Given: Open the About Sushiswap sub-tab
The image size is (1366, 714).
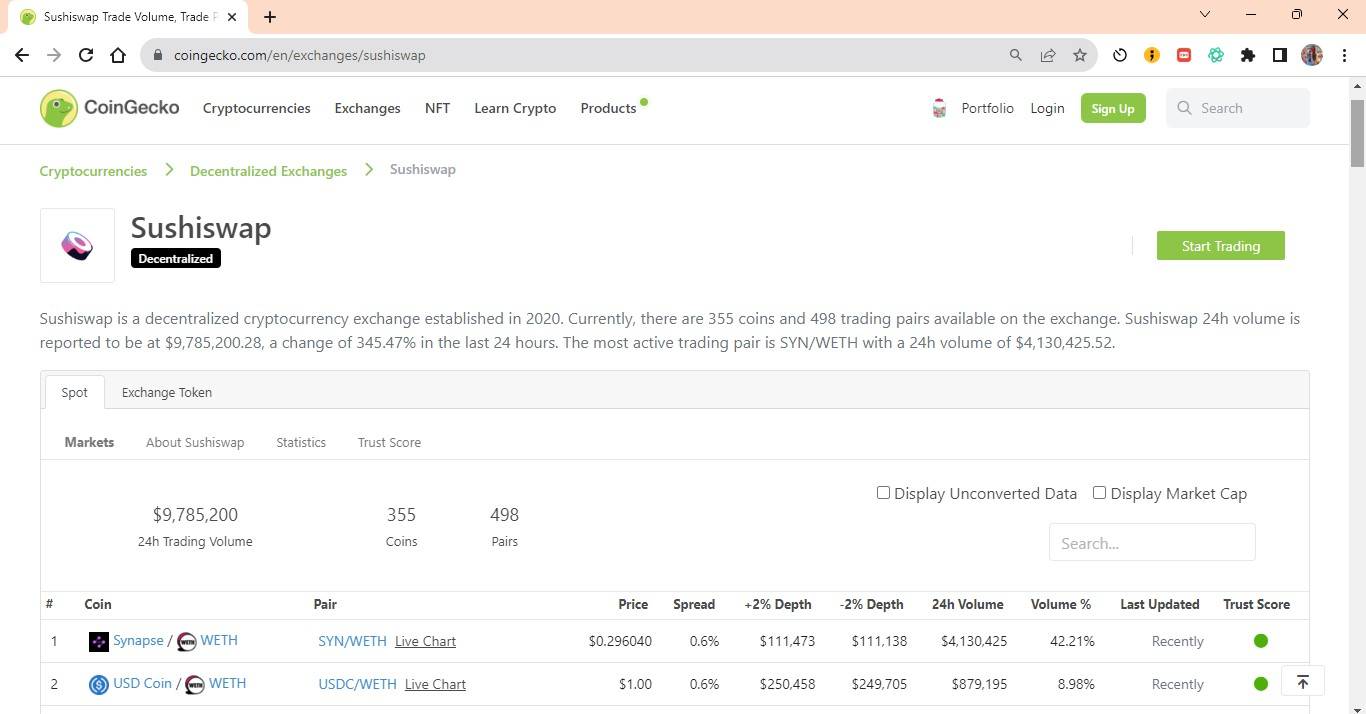Looking at the screenshot, I should pyautogui.click(x=195, y=442).
